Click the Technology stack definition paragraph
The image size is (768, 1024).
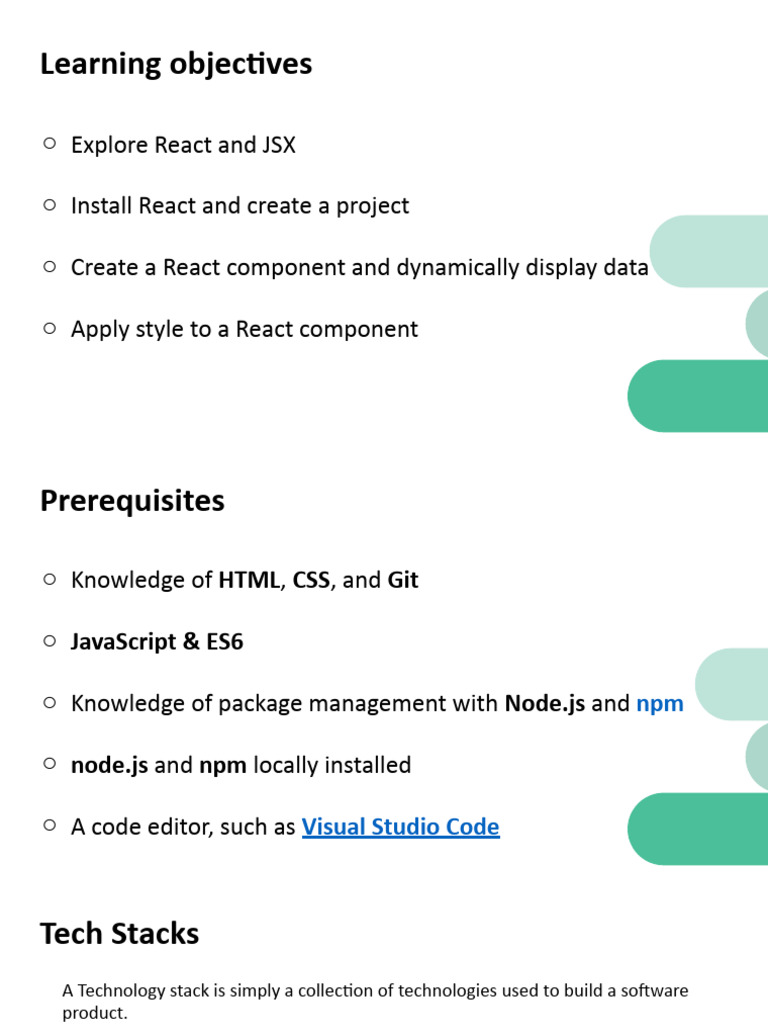click(375, 1001)
